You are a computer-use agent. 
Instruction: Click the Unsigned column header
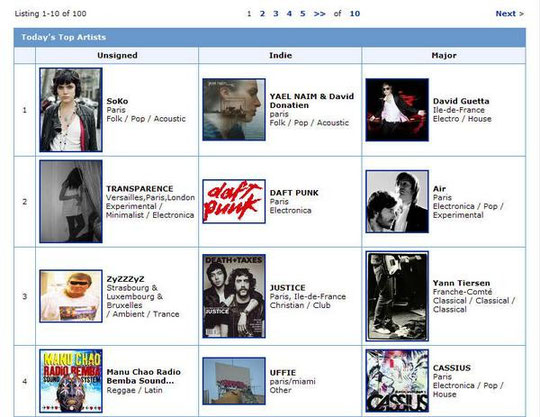click(x=117, y=55)
